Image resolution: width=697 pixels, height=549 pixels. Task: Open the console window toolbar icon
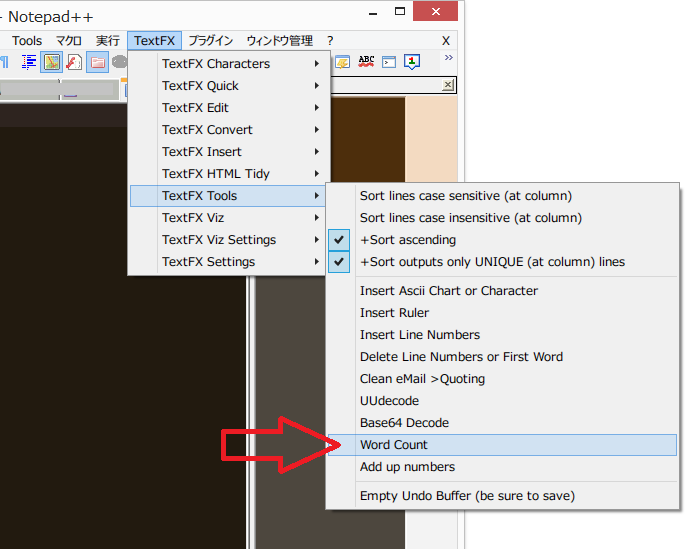coord(389,62)
